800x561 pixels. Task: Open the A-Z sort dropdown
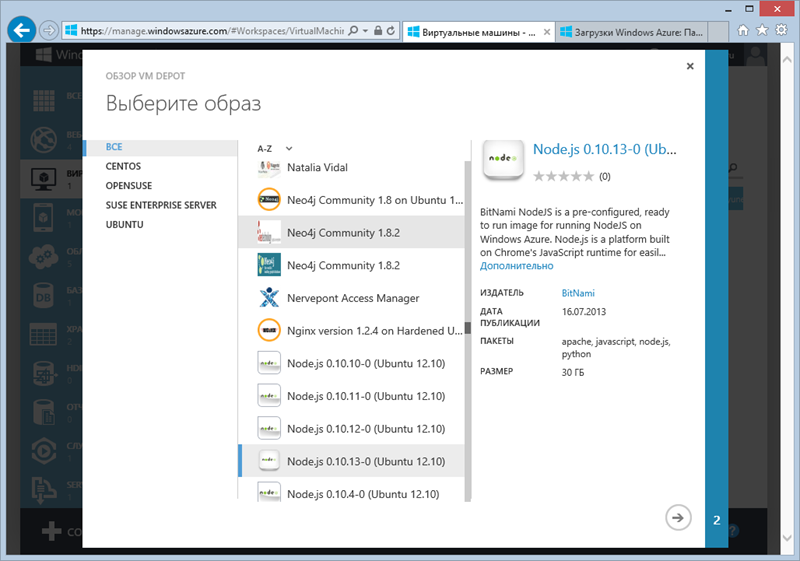[275, 149]
